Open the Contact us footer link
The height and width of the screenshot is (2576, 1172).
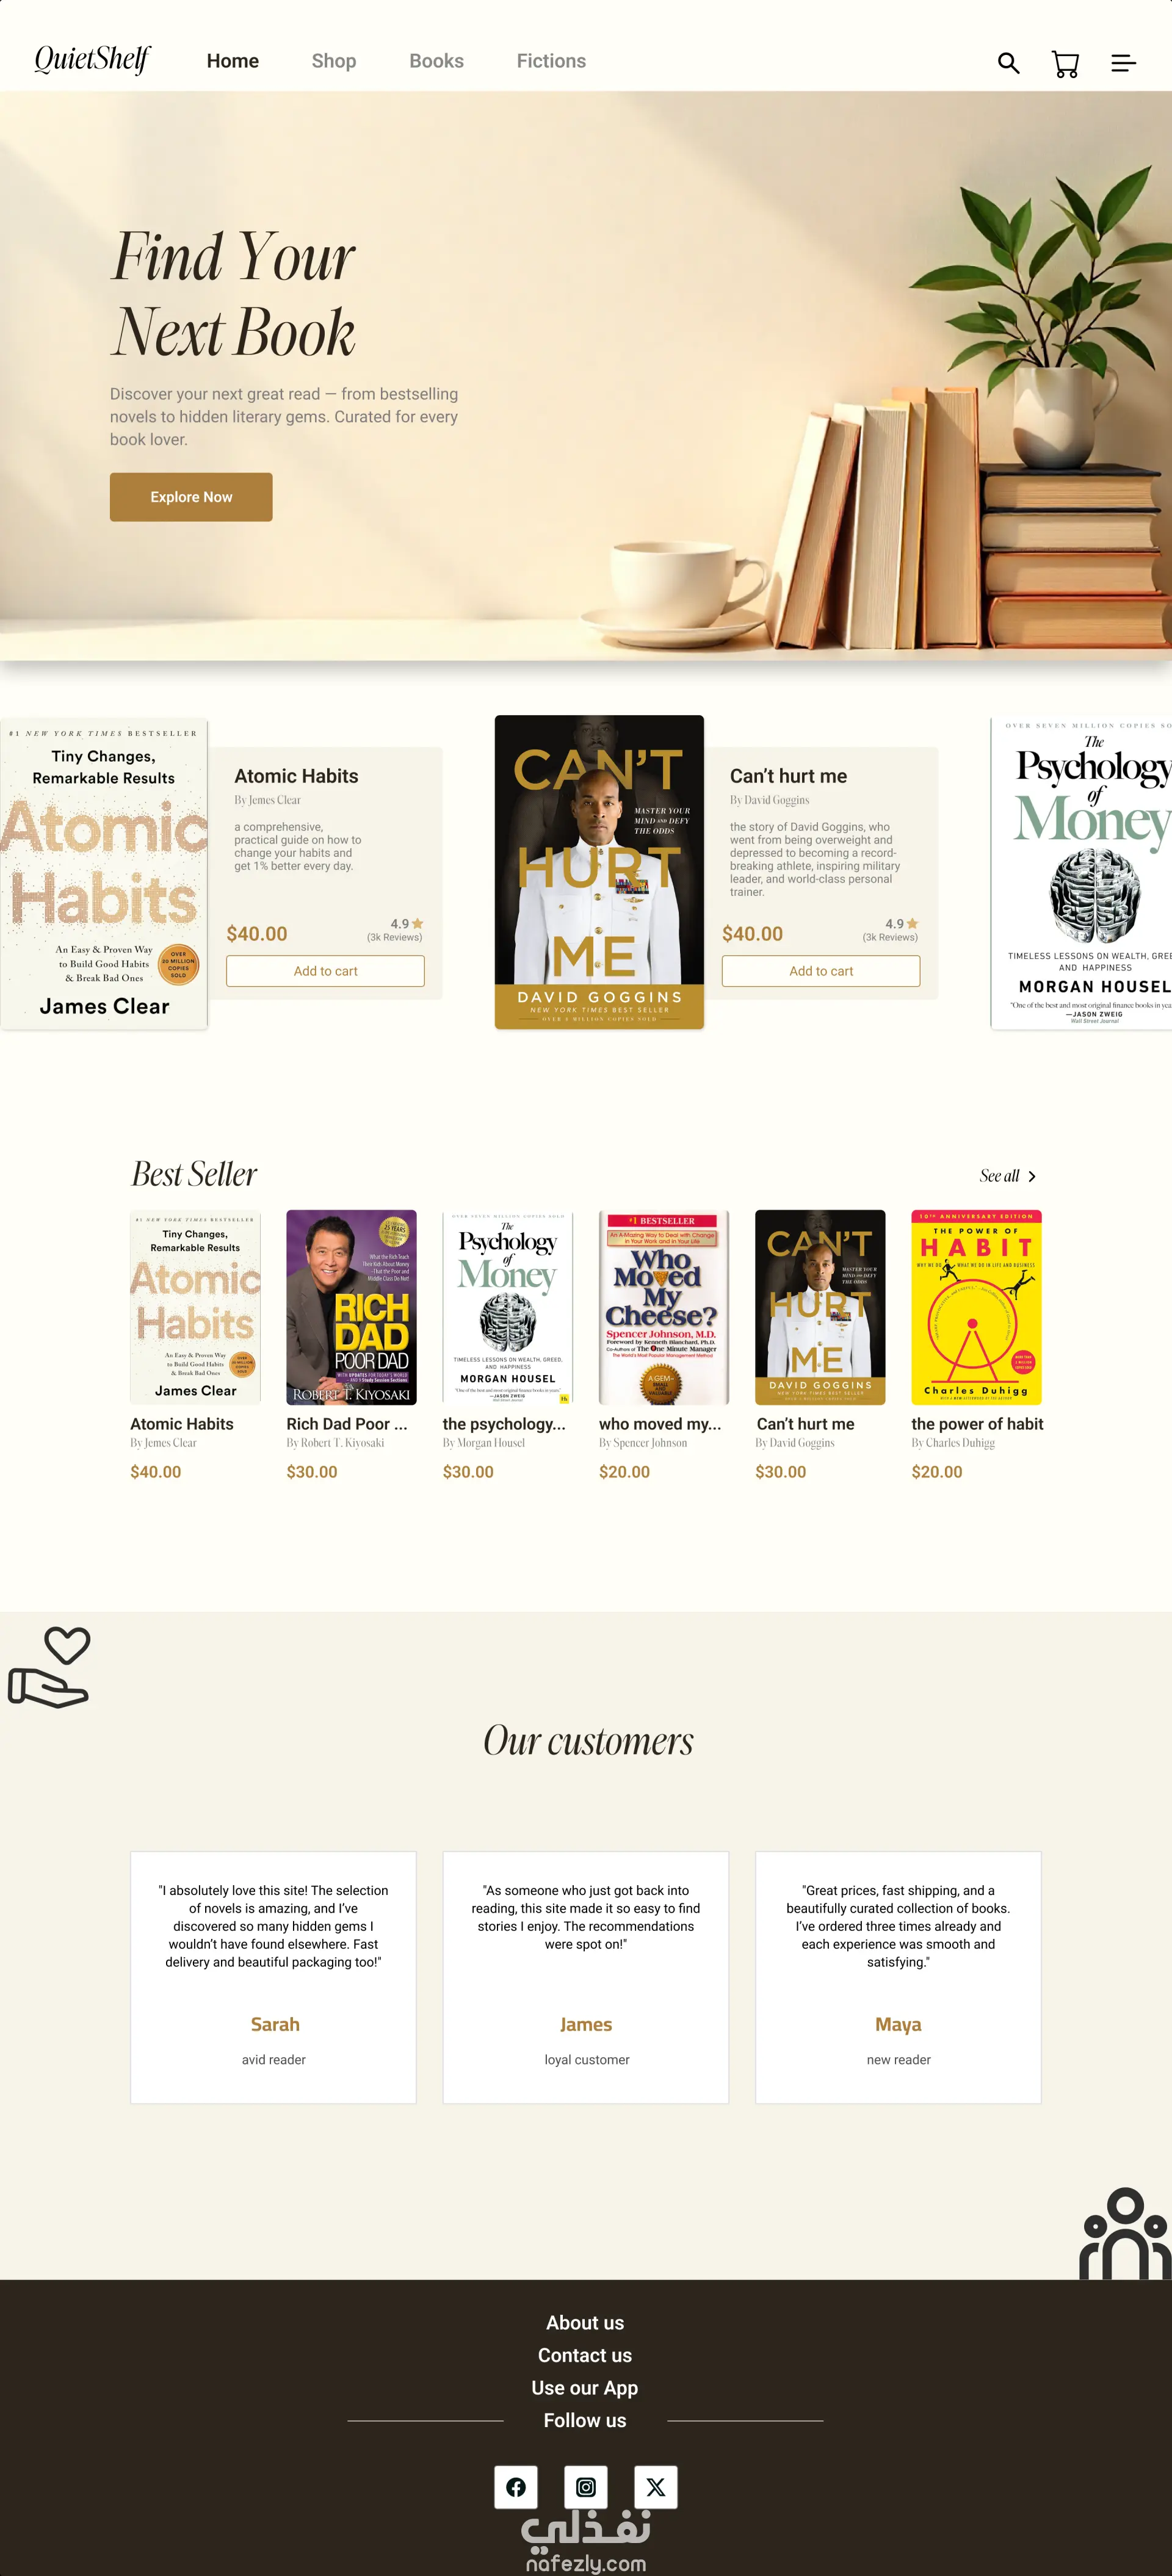click(x=585, y=2355)
